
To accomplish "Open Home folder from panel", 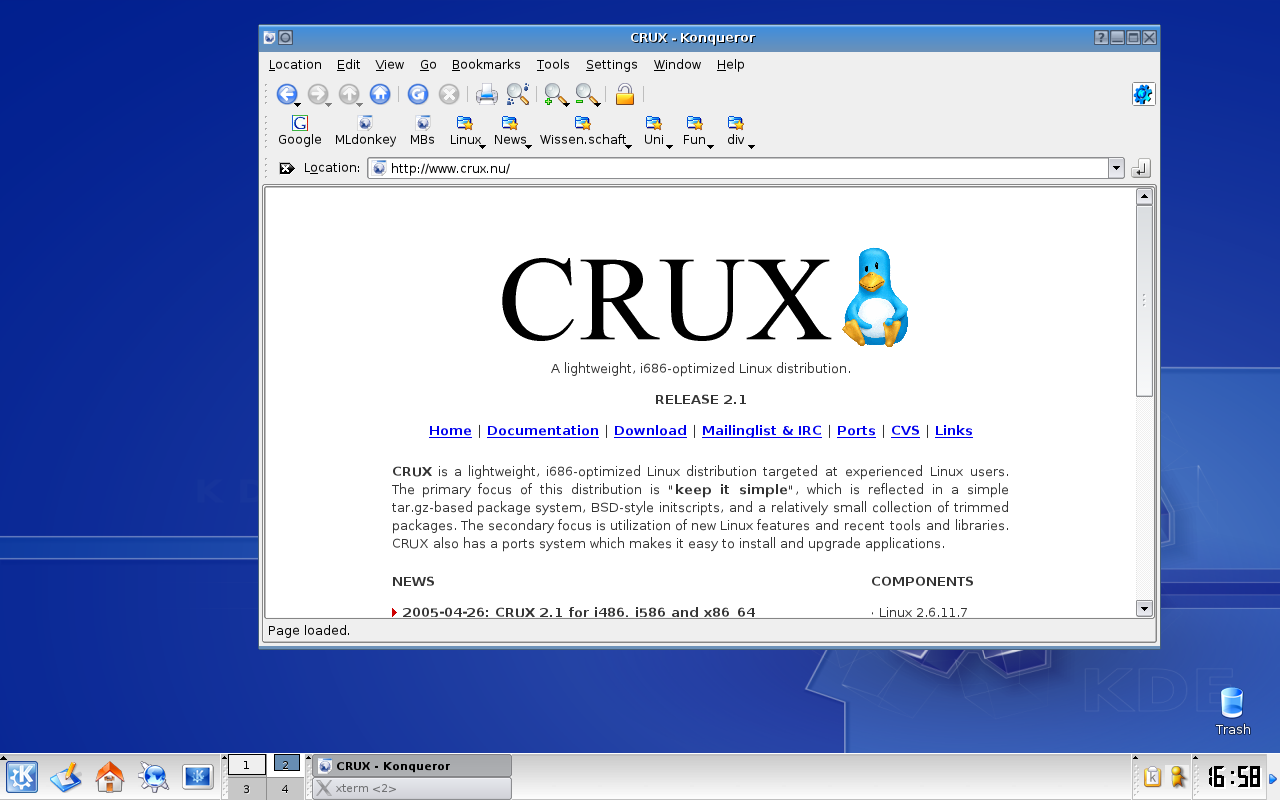I will coord(110,776).
